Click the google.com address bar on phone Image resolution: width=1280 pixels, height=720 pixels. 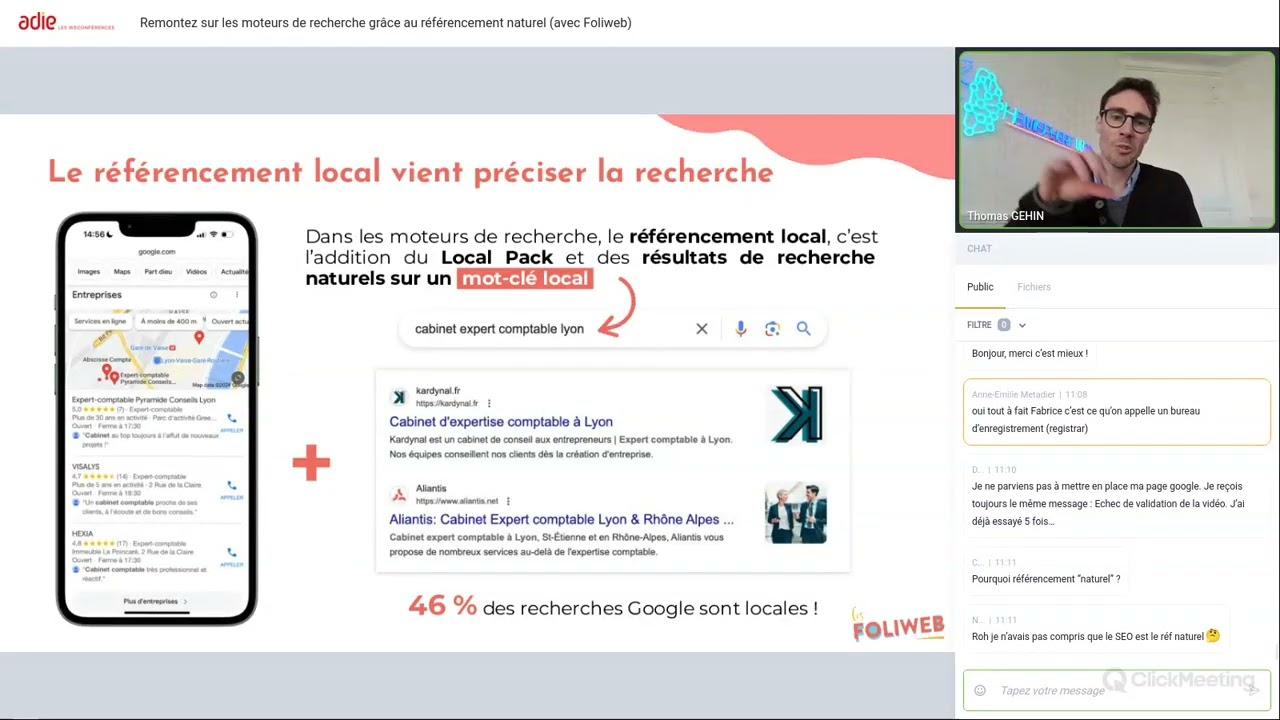point(157,252)
